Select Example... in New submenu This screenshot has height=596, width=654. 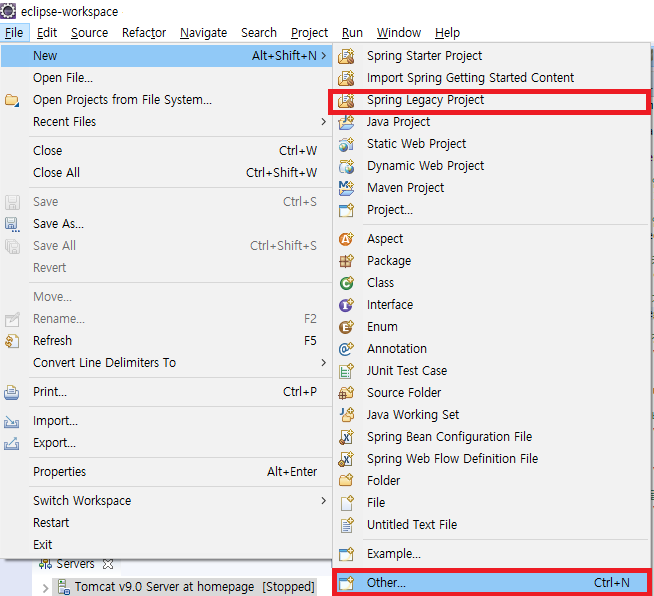492,554
